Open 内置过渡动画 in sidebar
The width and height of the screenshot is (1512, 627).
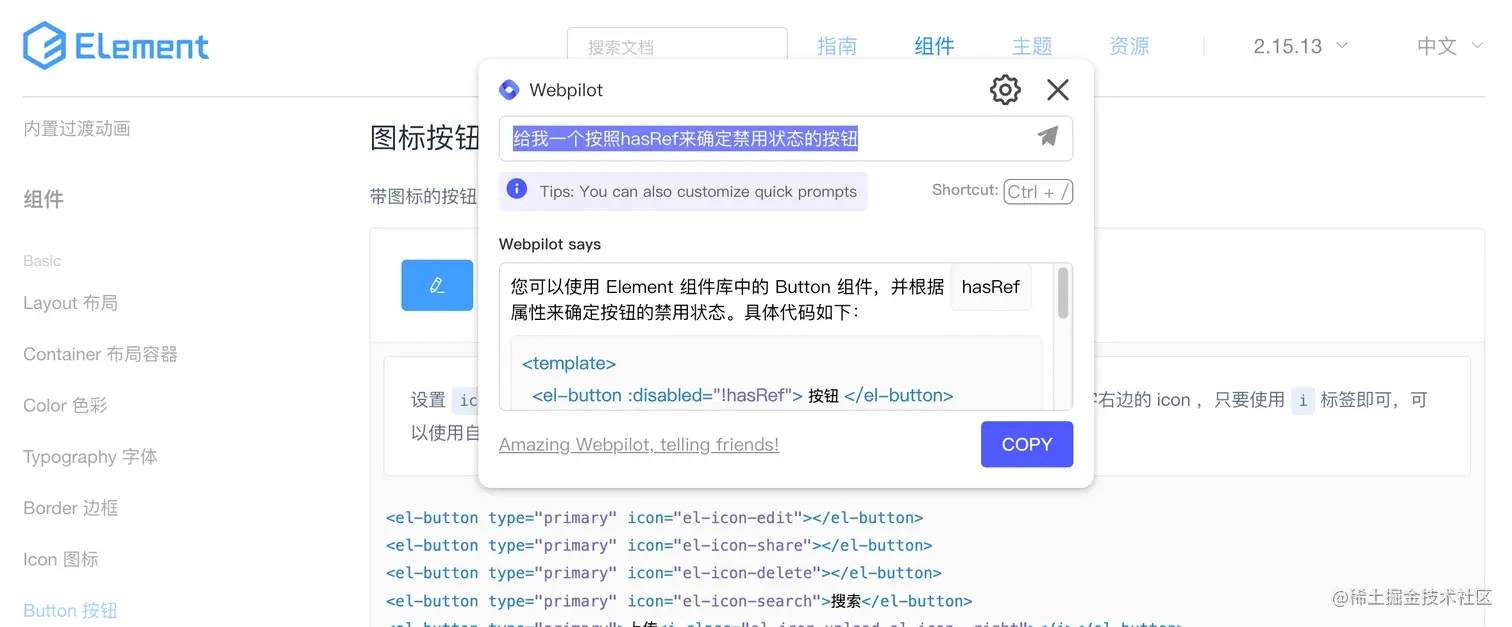pyautogui.click(x=77, y=128)
